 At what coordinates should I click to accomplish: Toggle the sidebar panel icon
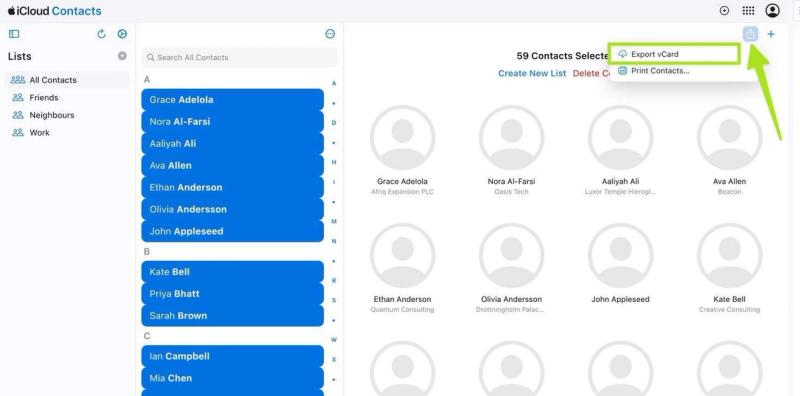click(x=14, y=34)
